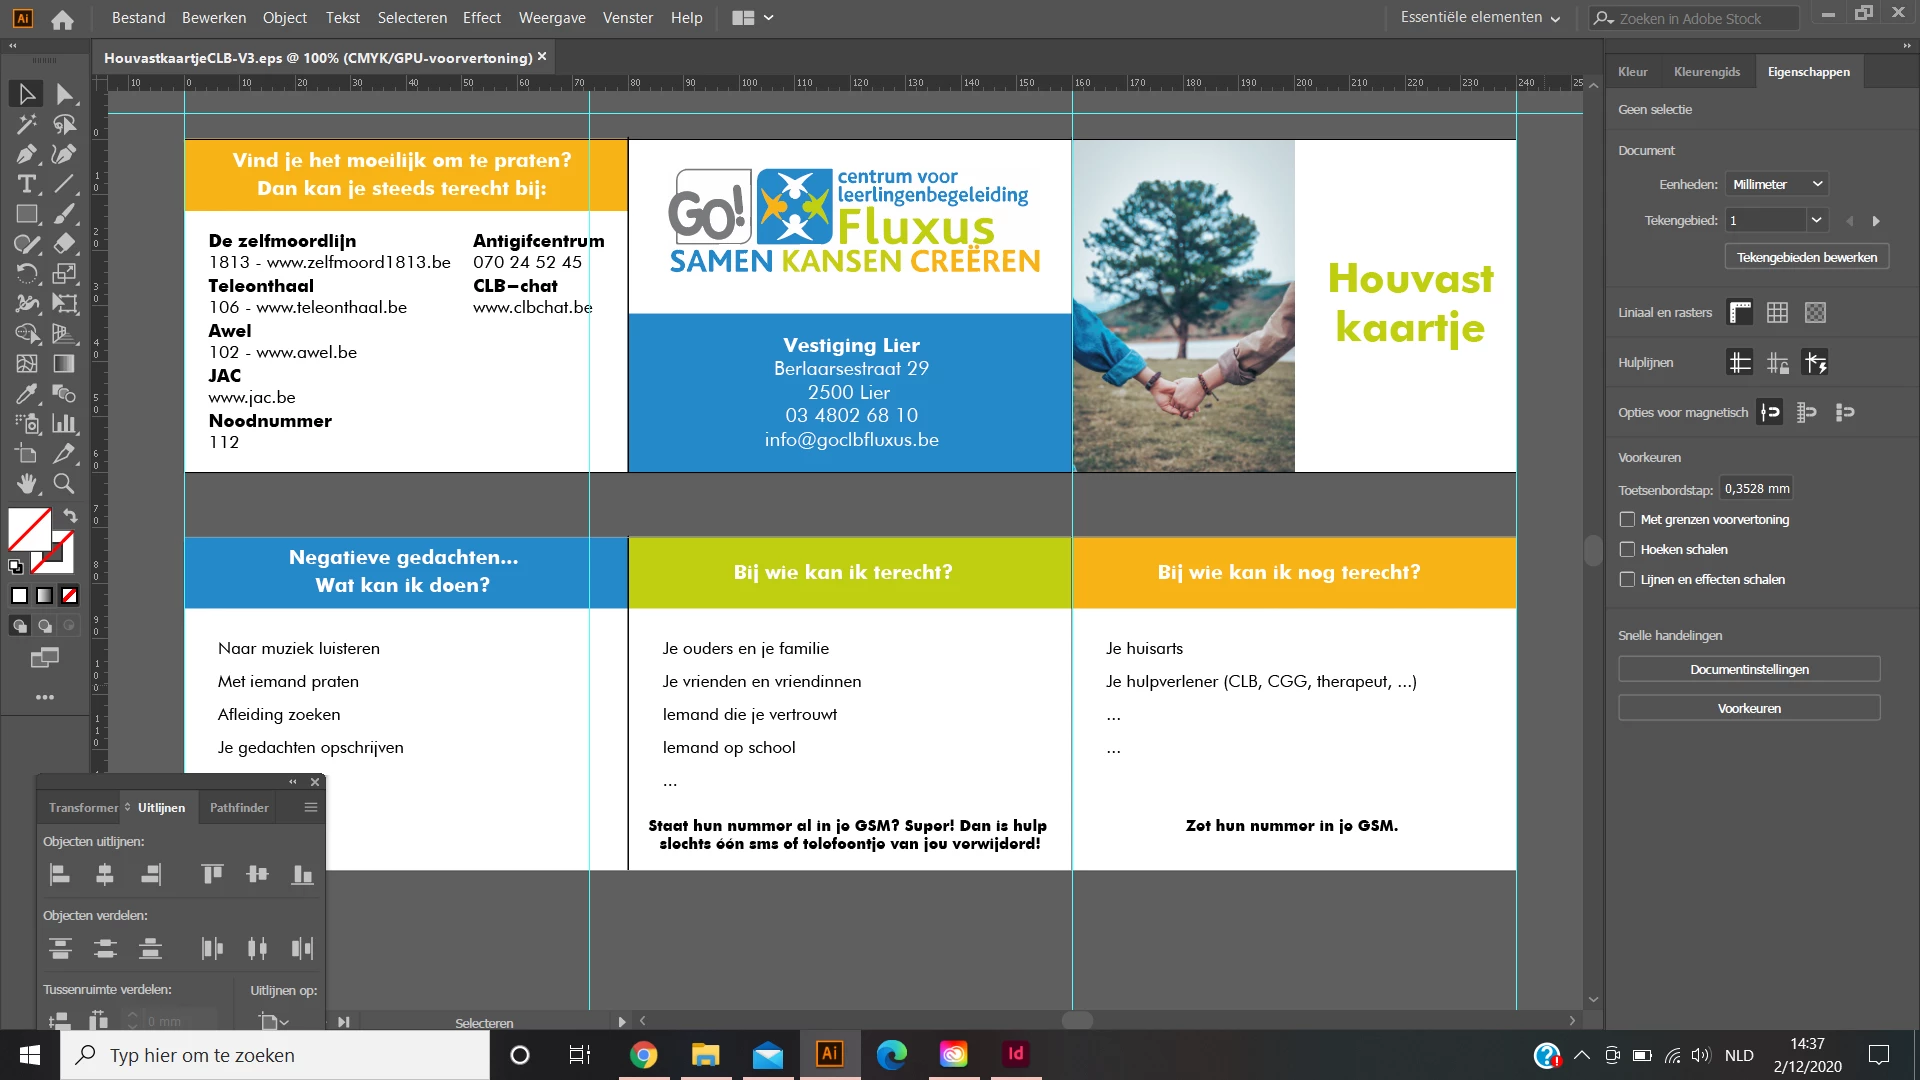Image resolution: width=1920 pixels, height=1080 pixels.
Task: Click the horizontal align center icon
Action: 105,875
